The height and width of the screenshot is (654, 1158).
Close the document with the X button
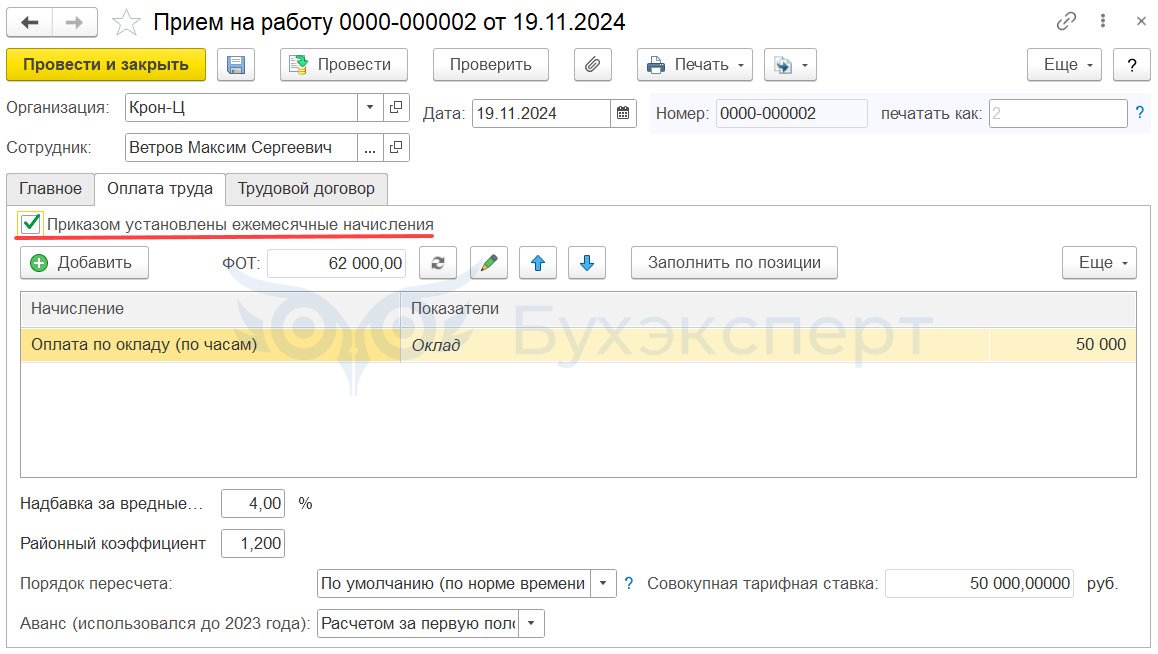(x=1141, y=21)
